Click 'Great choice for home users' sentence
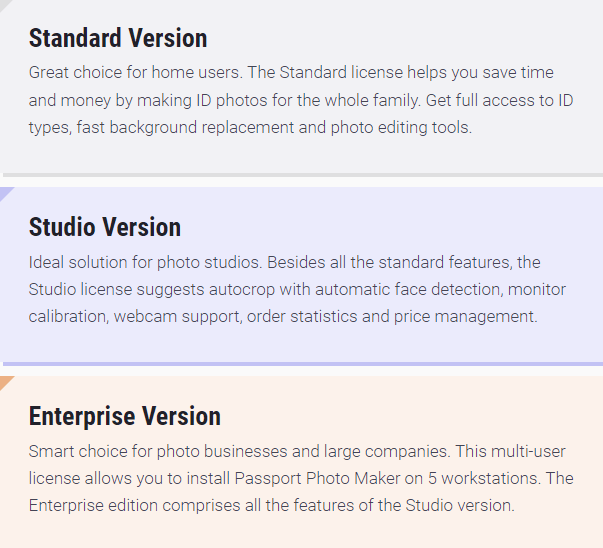This screenshot has height=548, width=603. [136, 73]
